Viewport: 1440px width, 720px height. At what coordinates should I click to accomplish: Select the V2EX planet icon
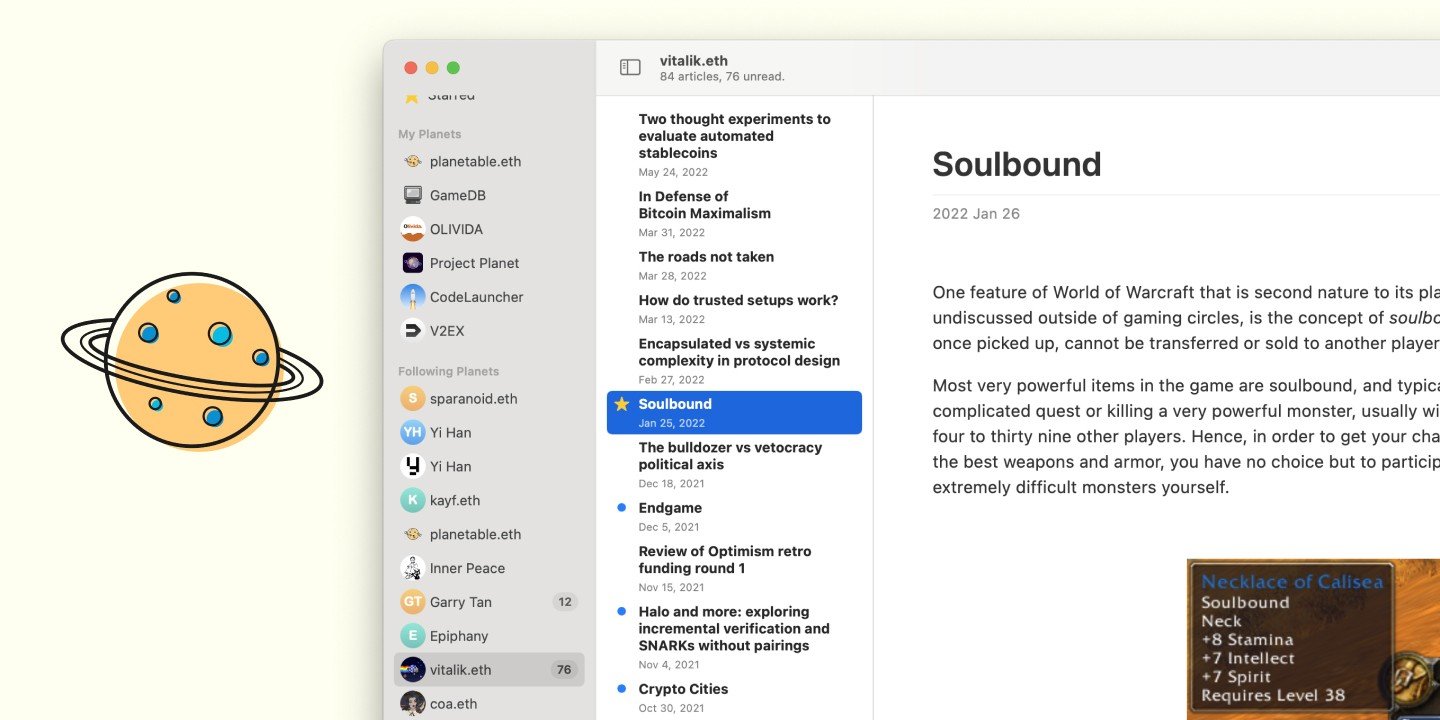point(412,331)
